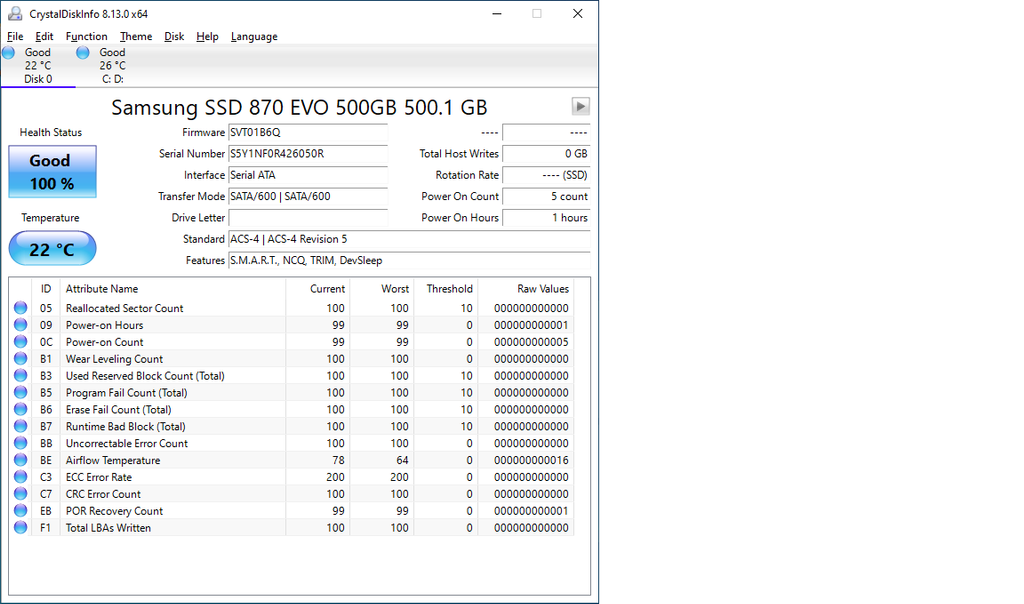The image size is (1024, 604).
Task: Click the status orb for Reallocated Sector Count
Action: click(x=21, y=308)
